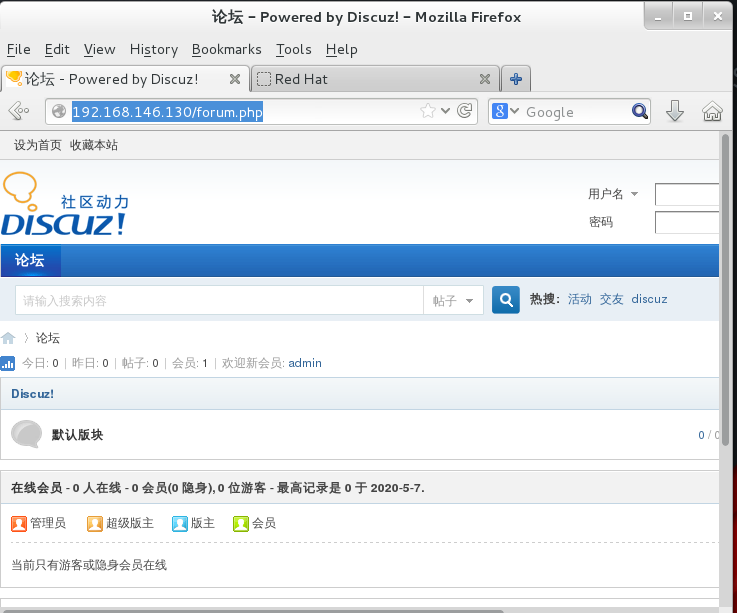Click the Discuz! category header link
This screenshot has width=737, height=613.
(x=32, y=394)
